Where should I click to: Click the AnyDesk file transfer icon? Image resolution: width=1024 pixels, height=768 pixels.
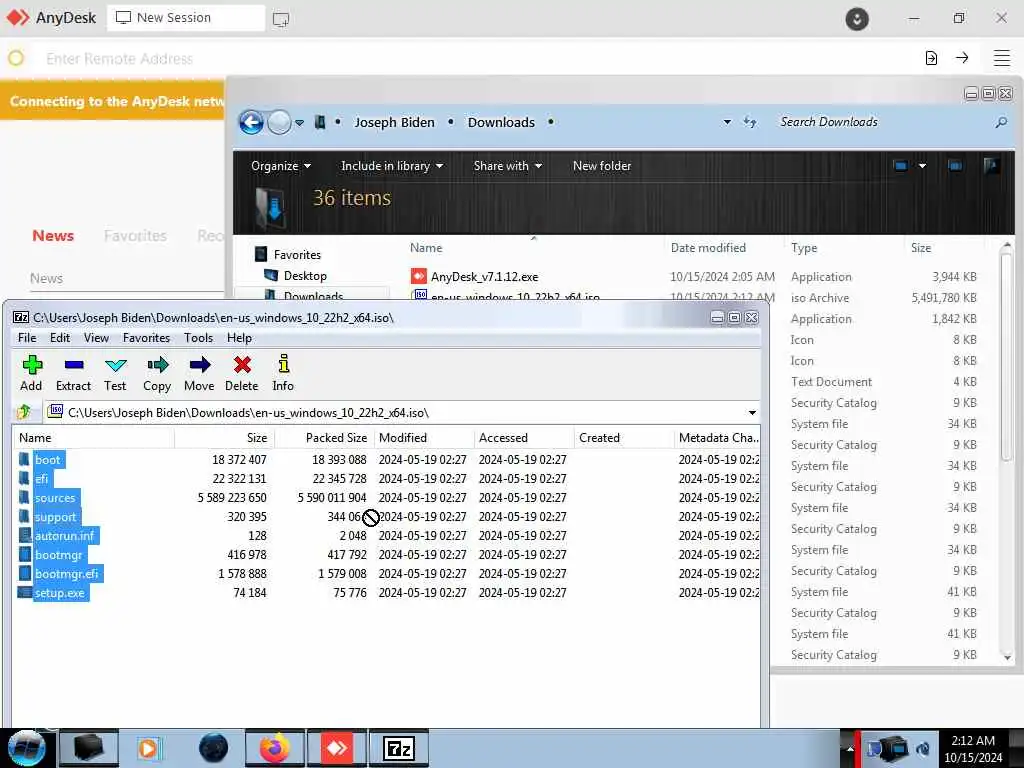click(x=931, y=58)
